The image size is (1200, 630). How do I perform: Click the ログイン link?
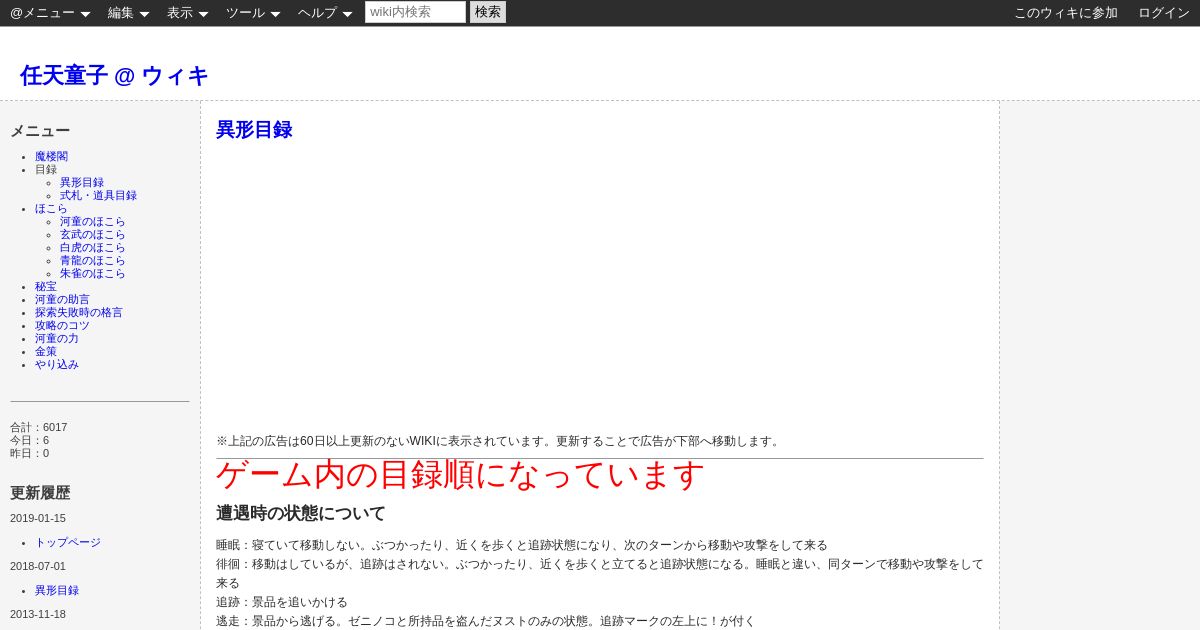pos(1164,13)
